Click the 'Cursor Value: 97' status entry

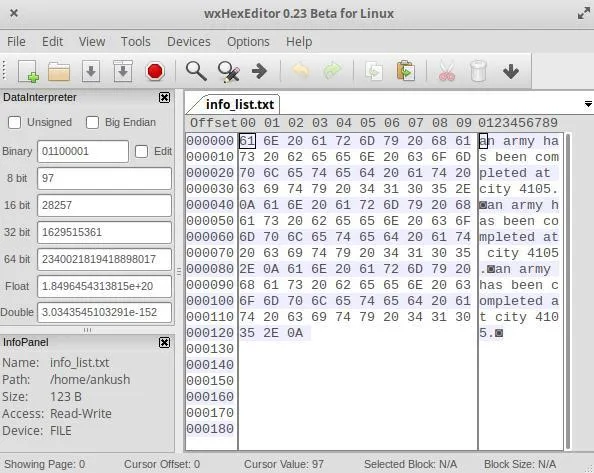pos(284,464)
